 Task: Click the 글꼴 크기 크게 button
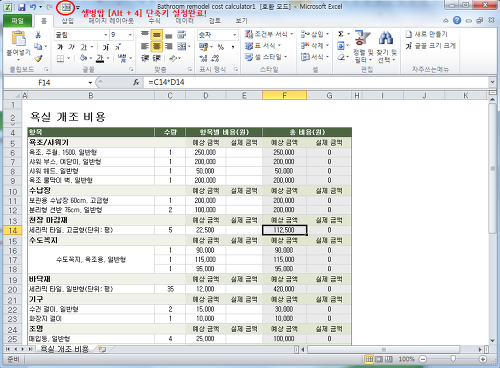click(x=430, y=46)
